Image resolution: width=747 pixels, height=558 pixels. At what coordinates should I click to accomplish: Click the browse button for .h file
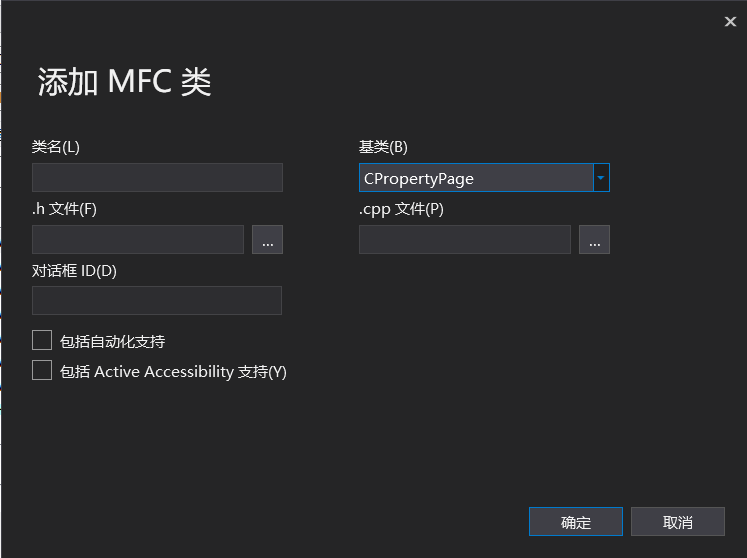pyautogui.click(x=267, y=240)
